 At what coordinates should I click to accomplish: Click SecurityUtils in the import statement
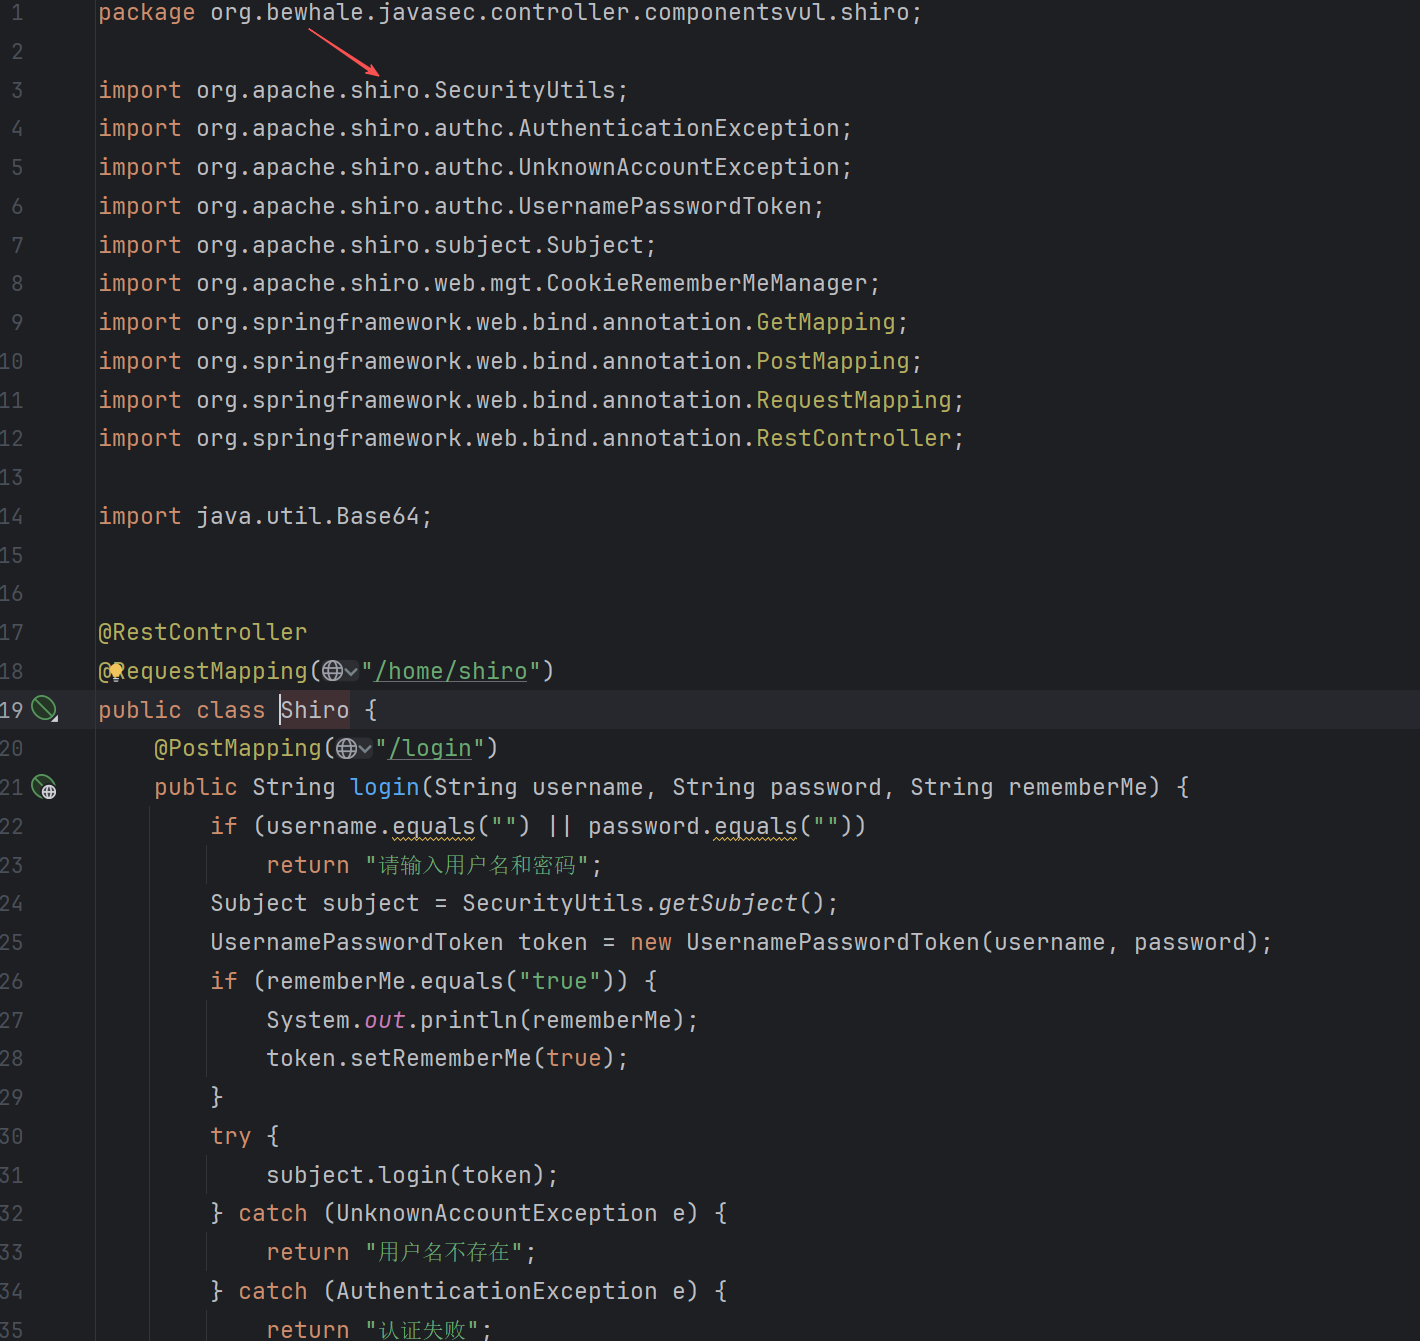click(x=525, y=90)
